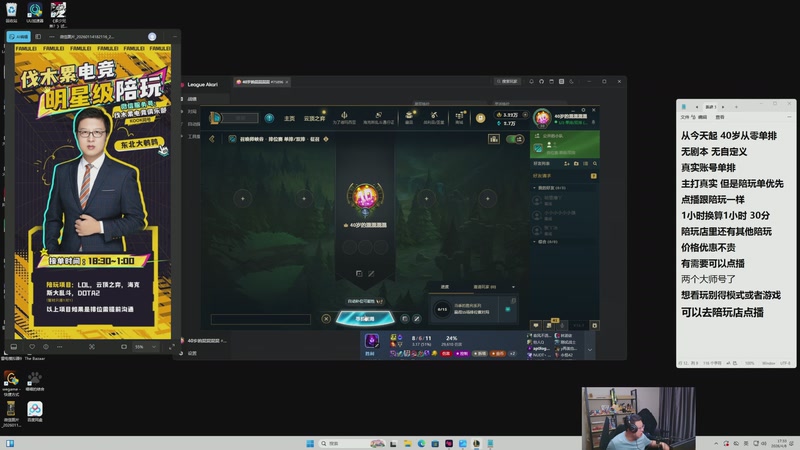Click the purple champion icon in match record
The height and width of the screenshot is (450, 800).
(x=372, y=341)
